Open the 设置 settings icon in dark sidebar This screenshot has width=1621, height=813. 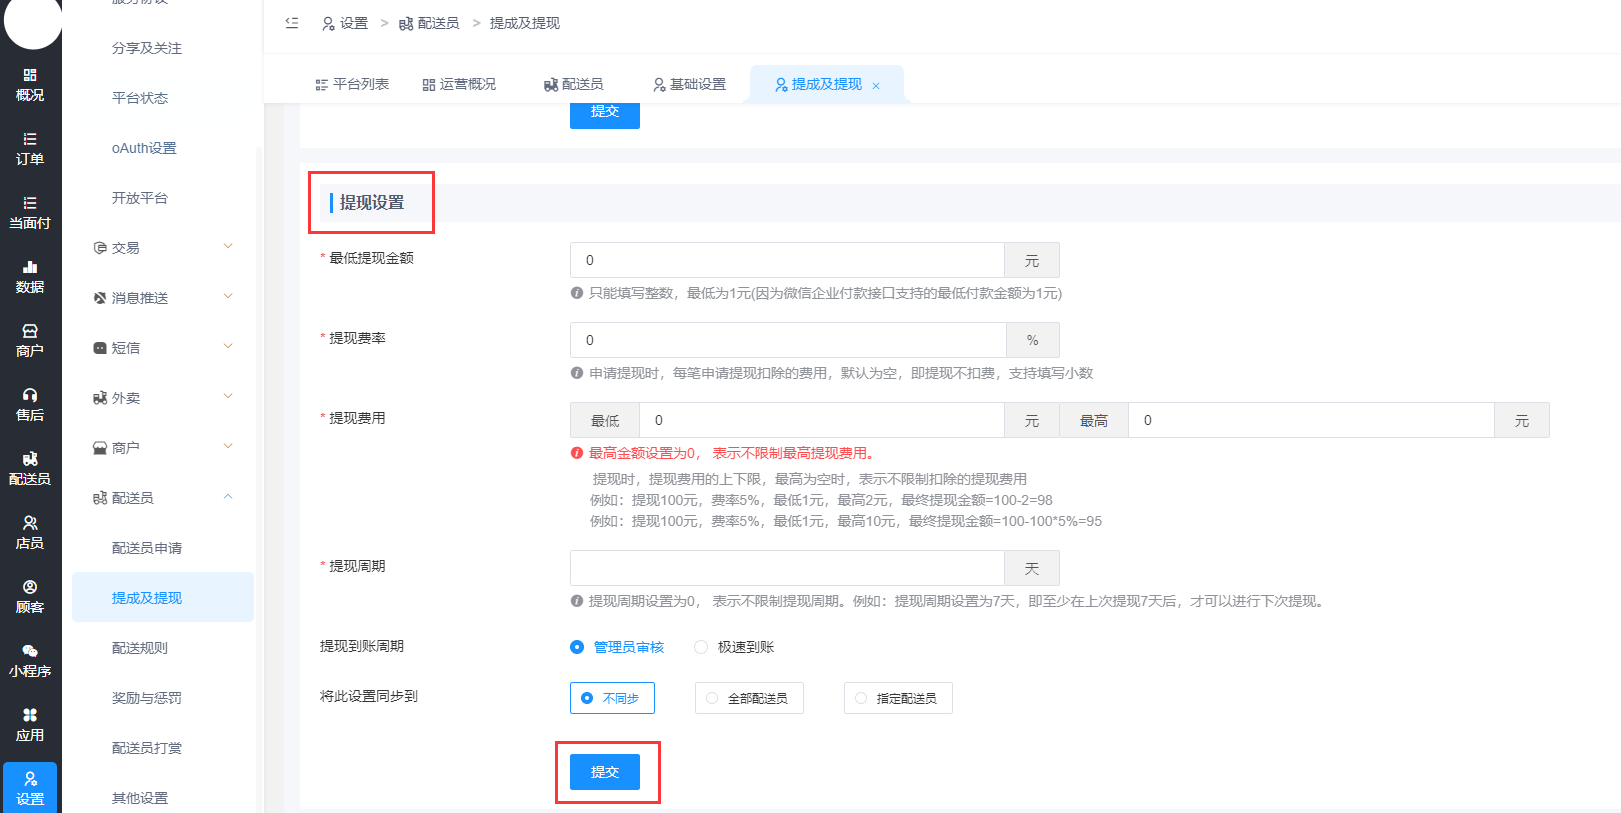[x=30, y=788]
